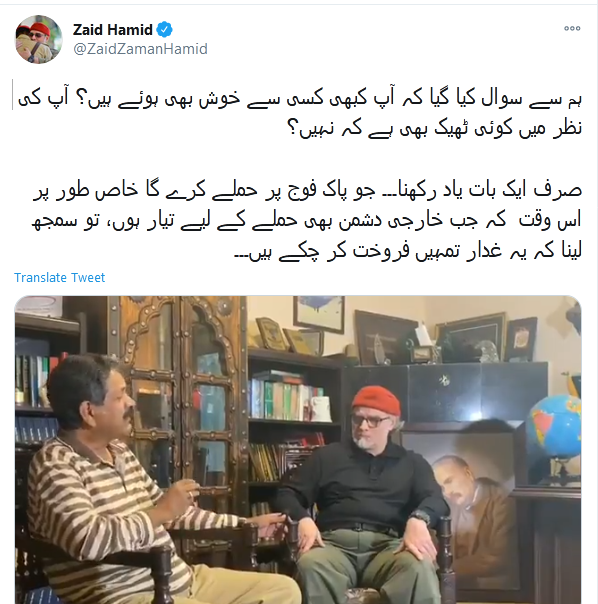This screenshot has height=604, width=598.
Task: Play the embedded interview video
Action: 298,450
